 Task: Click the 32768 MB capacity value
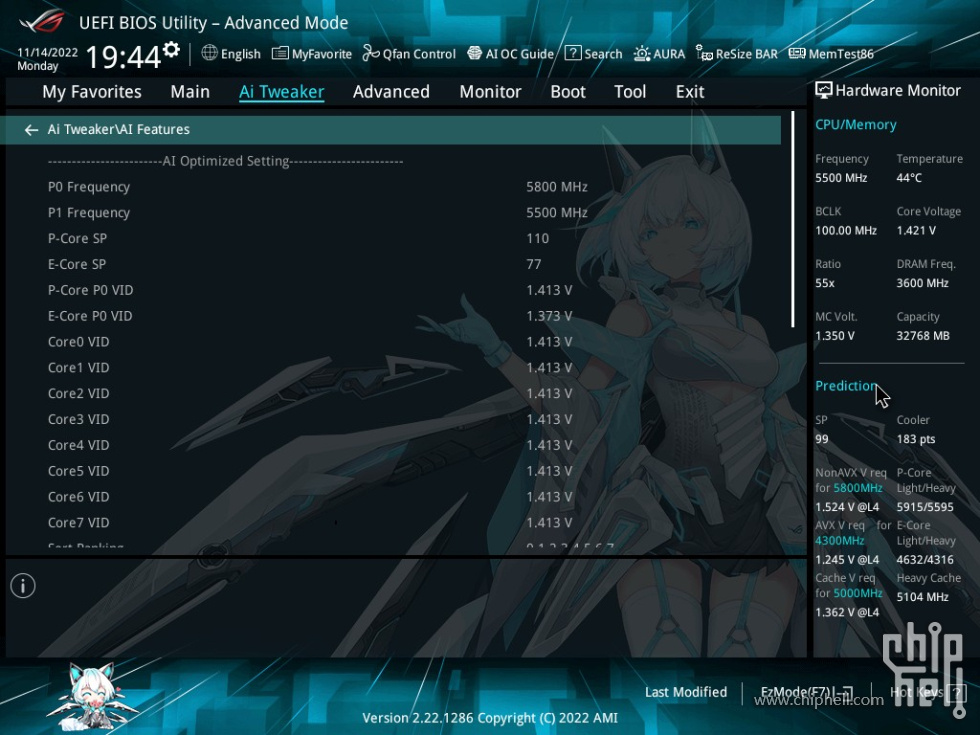(x=922, y=336)
